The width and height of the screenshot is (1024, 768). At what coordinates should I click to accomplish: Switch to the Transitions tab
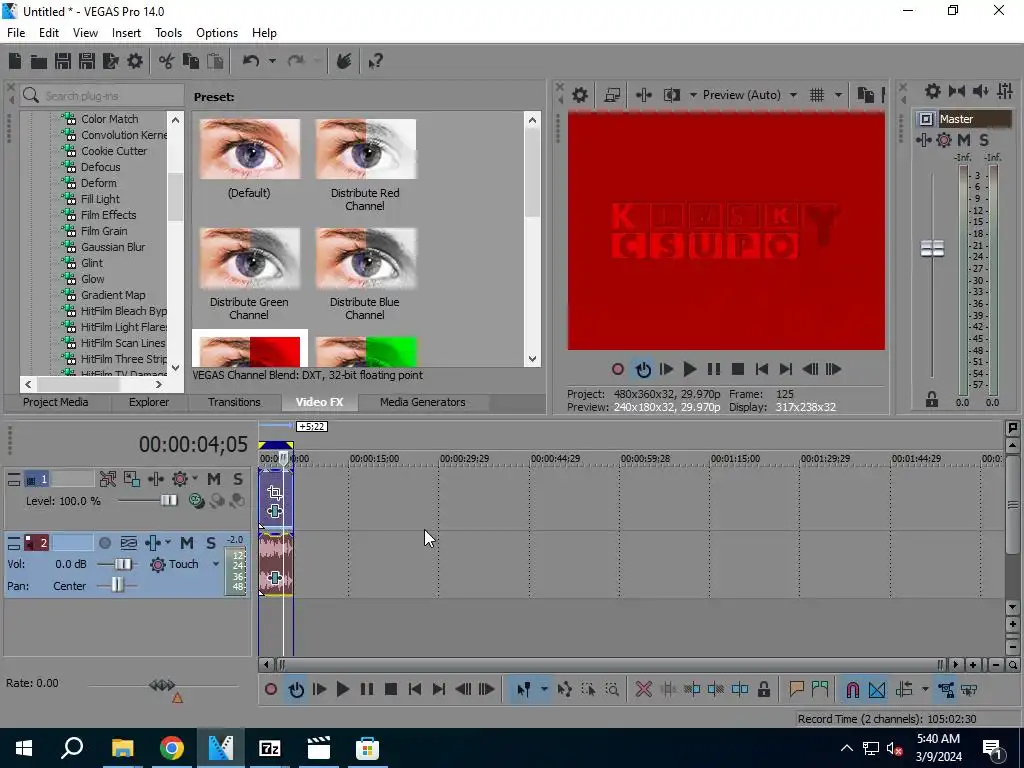coord(234,402)
